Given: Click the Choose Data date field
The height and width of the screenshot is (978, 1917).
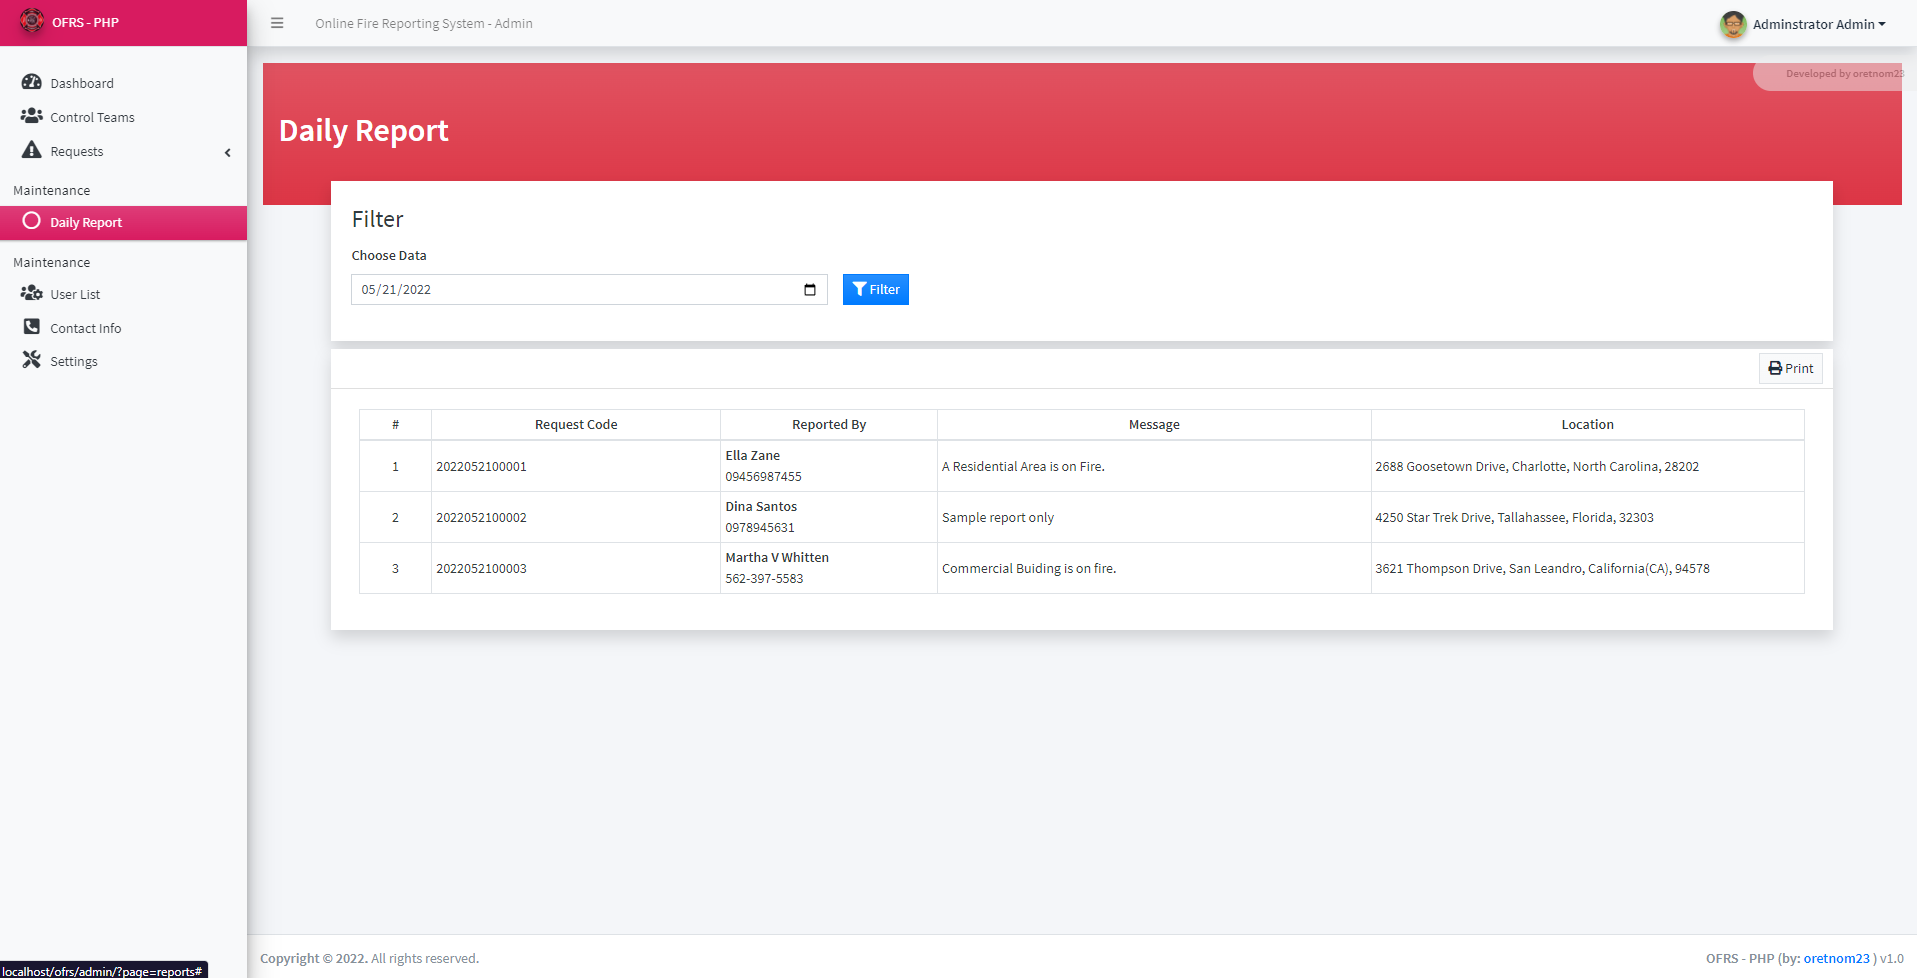Looking at the screenshot, I should [x=589, y=289].
